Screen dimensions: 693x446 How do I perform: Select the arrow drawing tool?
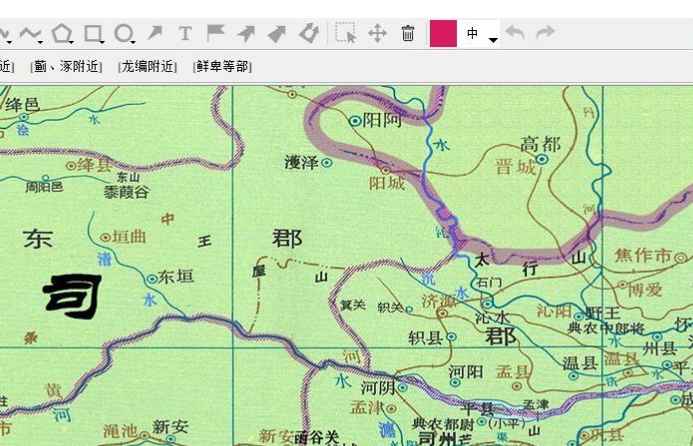pos(155,33)
